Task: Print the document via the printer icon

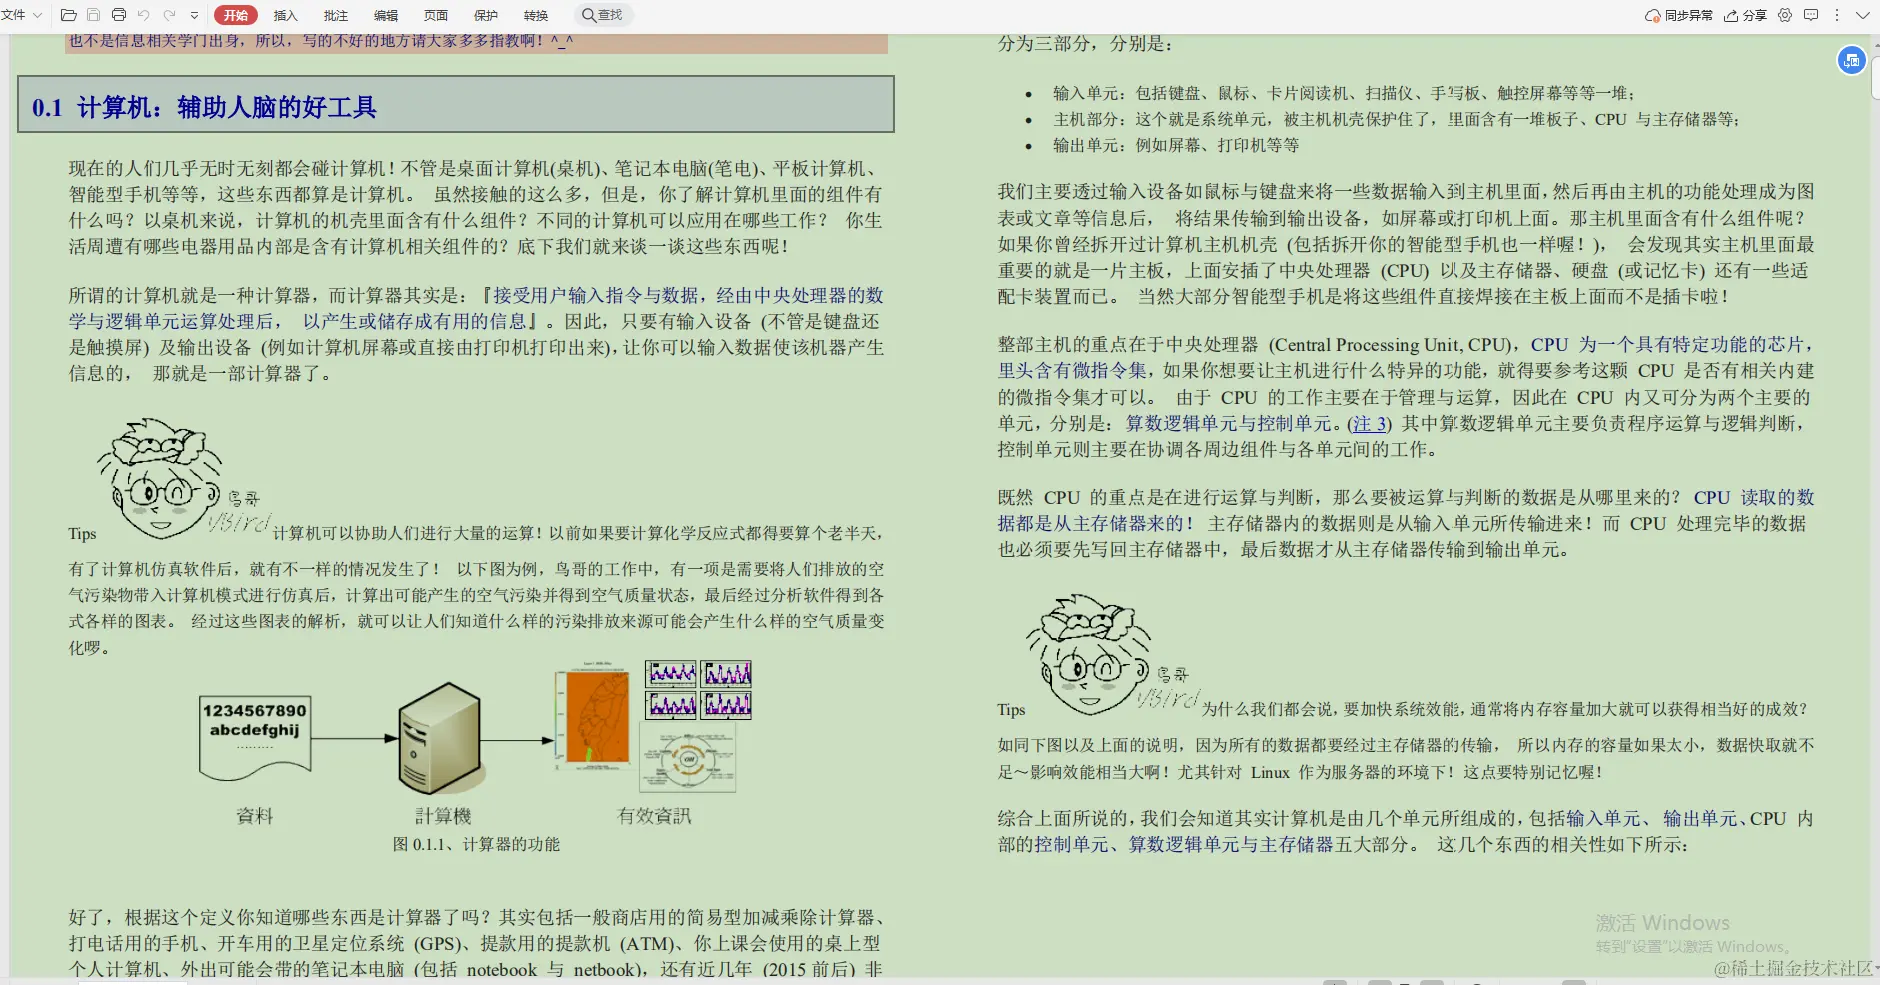Action: (119, 14)
